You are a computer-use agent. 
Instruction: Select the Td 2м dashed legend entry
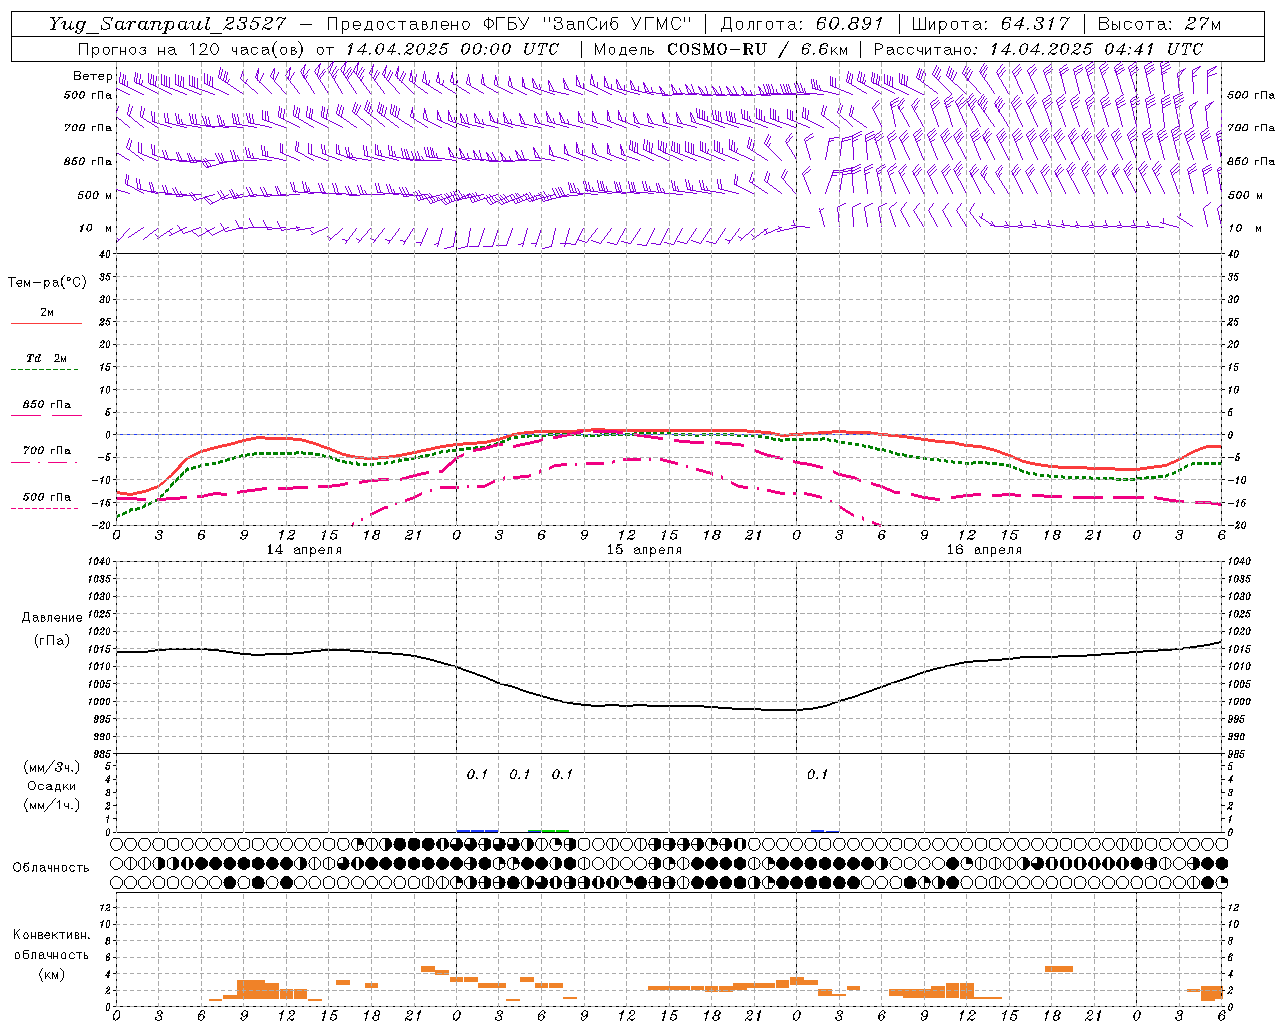point(47,359)
